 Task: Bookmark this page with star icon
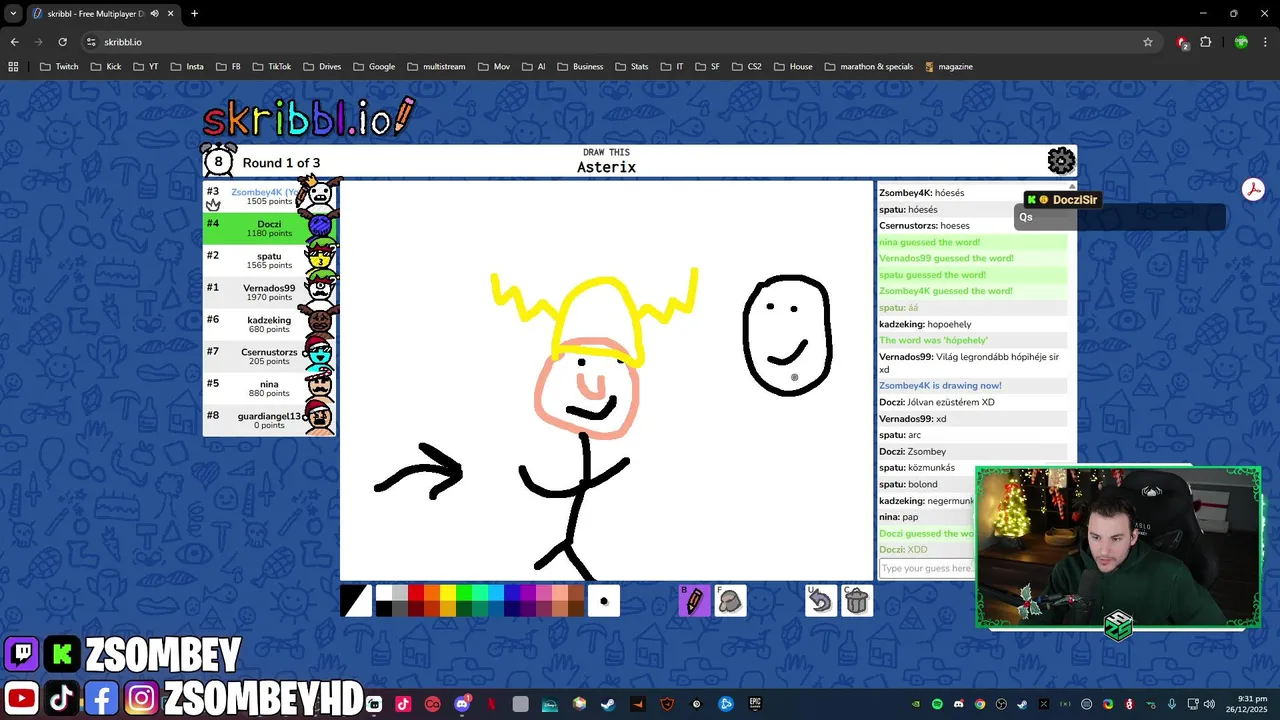click(x=1148, y=42)
